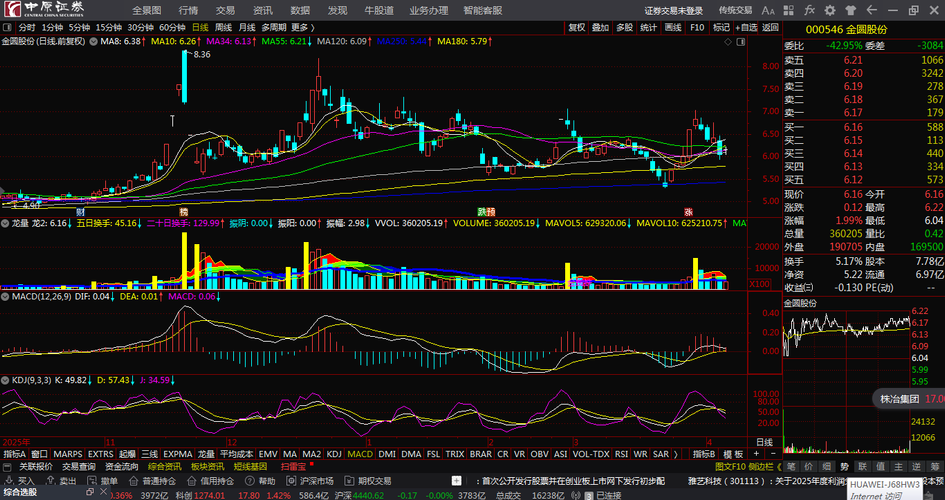Click 传统交易 button
Viewport: 945px width, 500px height.
[x=735, y=10]
